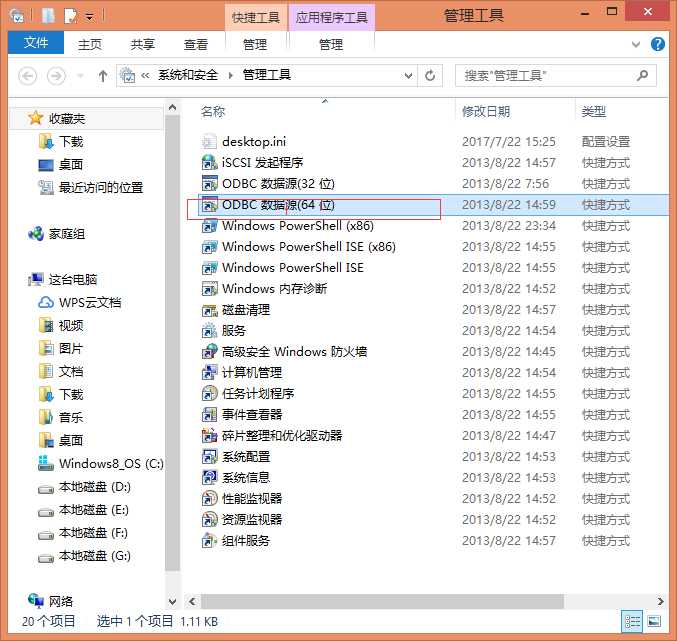Click Windows PowerShell ISE file name
Viewport: 677px width, 641px height.
coord(293,268)
